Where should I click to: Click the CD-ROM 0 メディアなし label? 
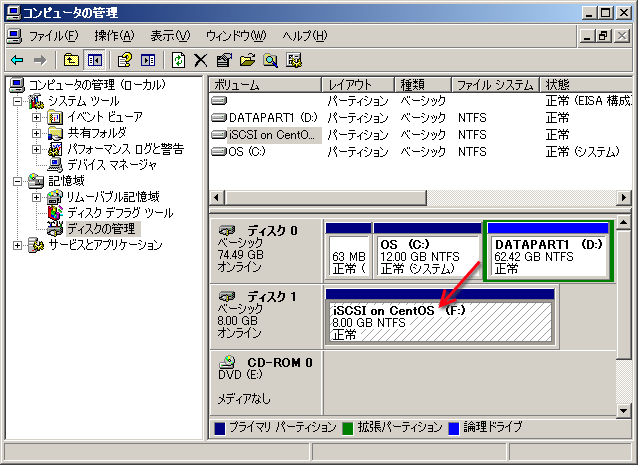[x=244, y=399]
